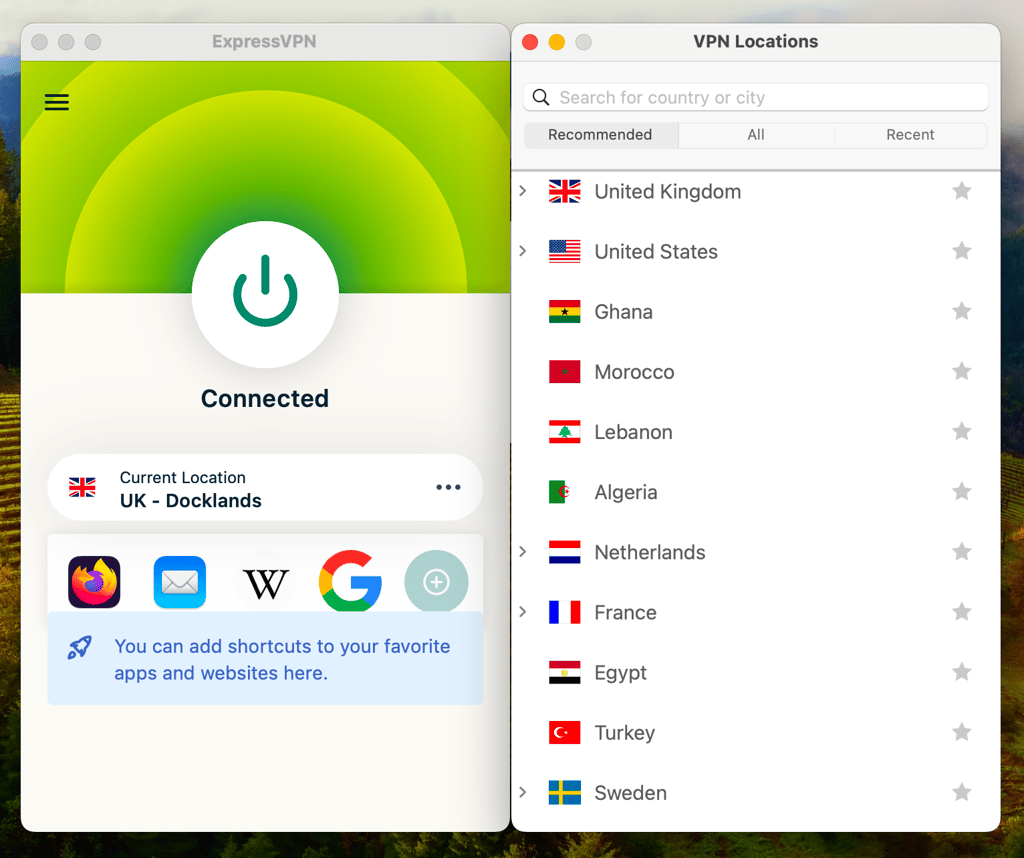Click the Netherlands flag icon
1024x858 pixels.
565,552
